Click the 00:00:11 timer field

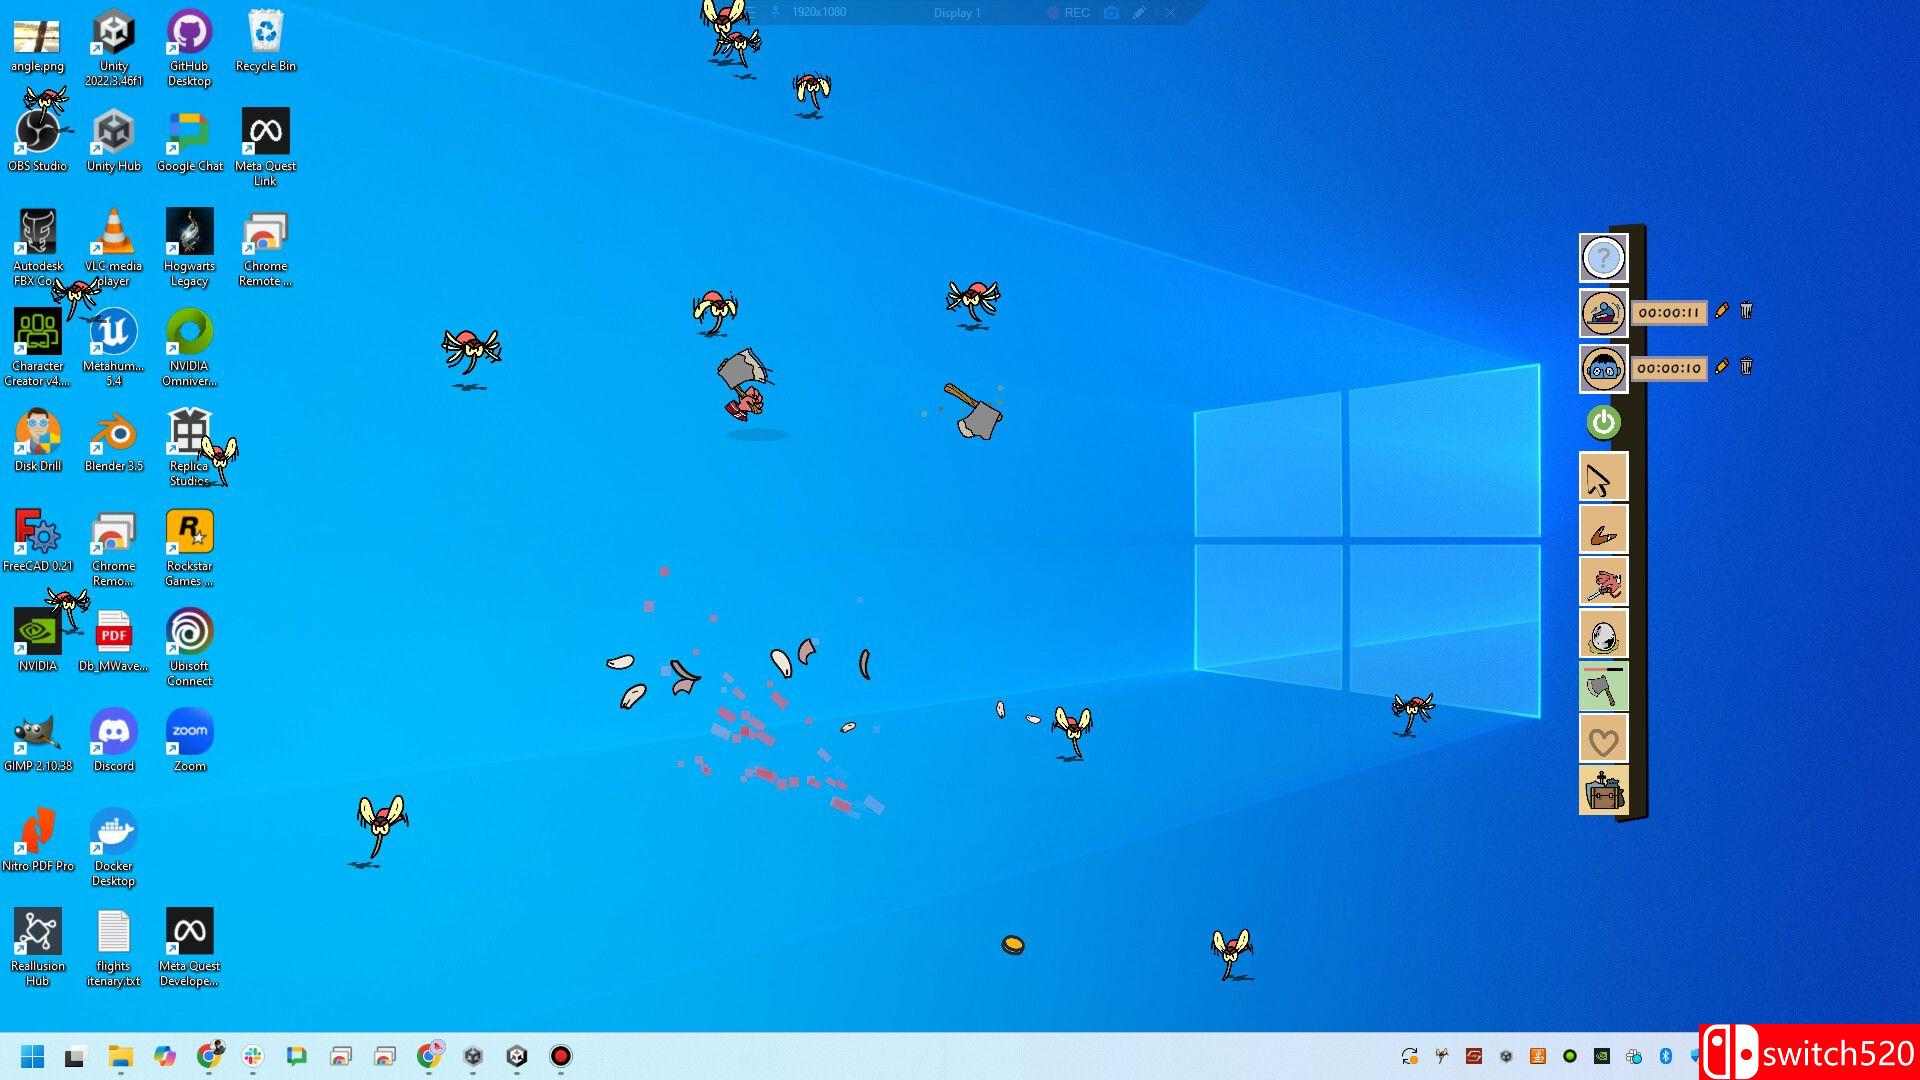click(1668, 313)
